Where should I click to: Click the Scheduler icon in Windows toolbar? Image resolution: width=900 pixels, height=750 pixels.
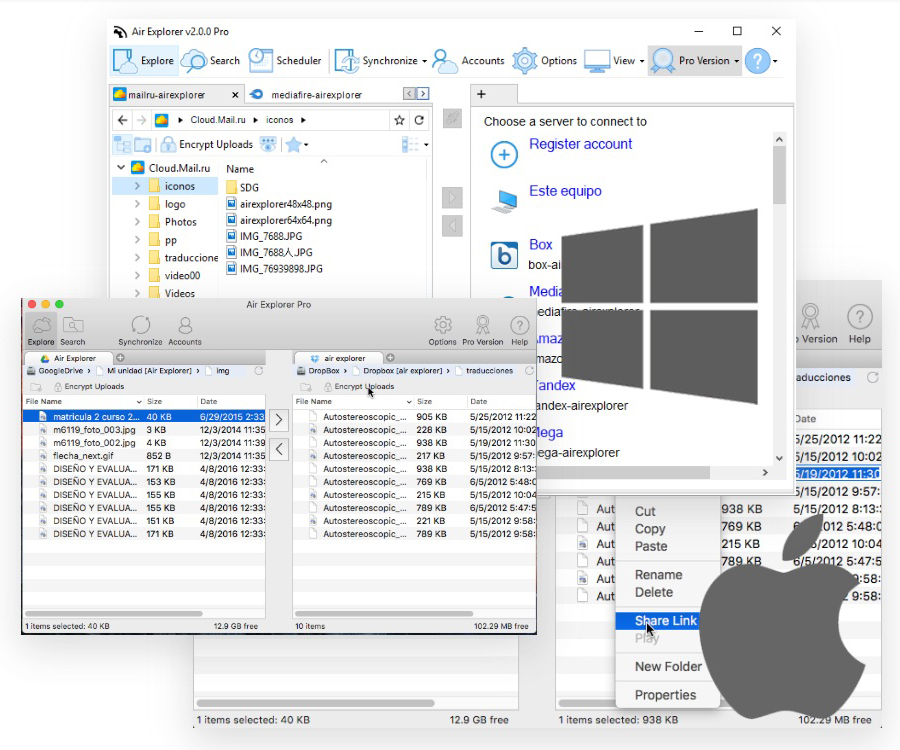pos(261,60)
